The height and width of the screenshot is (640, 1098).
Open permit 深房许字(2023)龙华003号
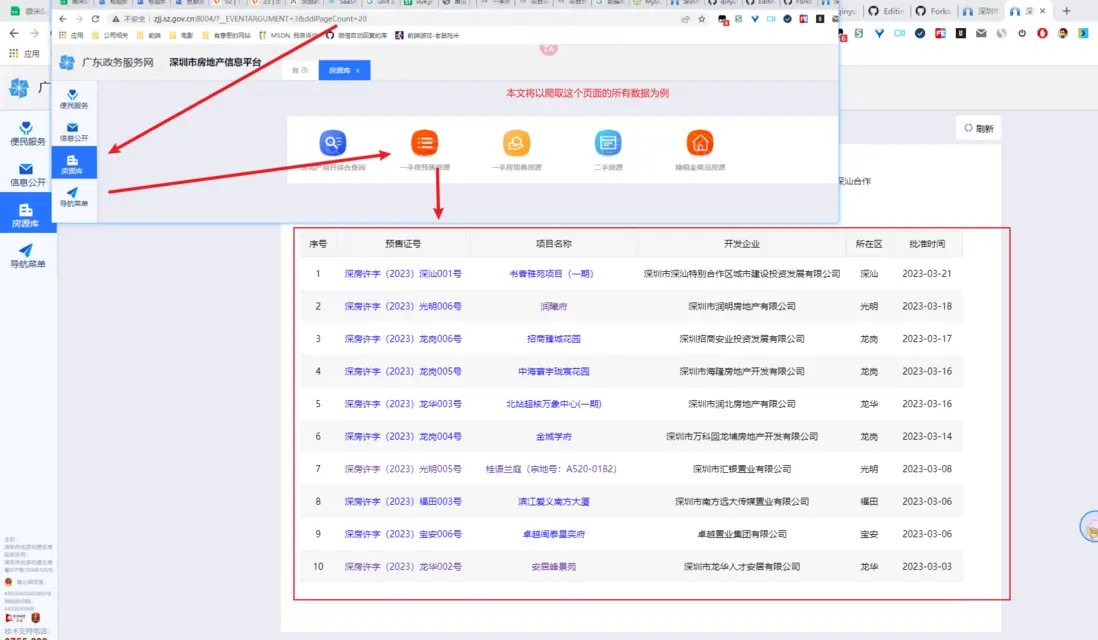[403, 404]
